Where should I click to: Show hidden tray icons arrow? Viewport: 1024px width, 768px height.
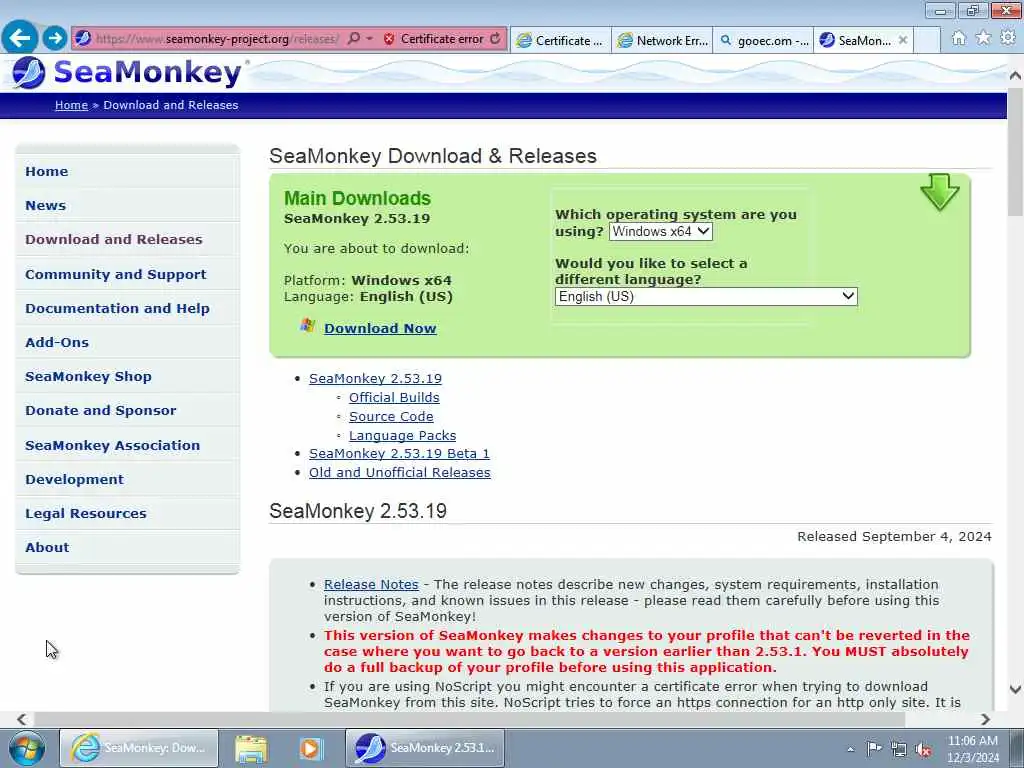pos(850,749)
